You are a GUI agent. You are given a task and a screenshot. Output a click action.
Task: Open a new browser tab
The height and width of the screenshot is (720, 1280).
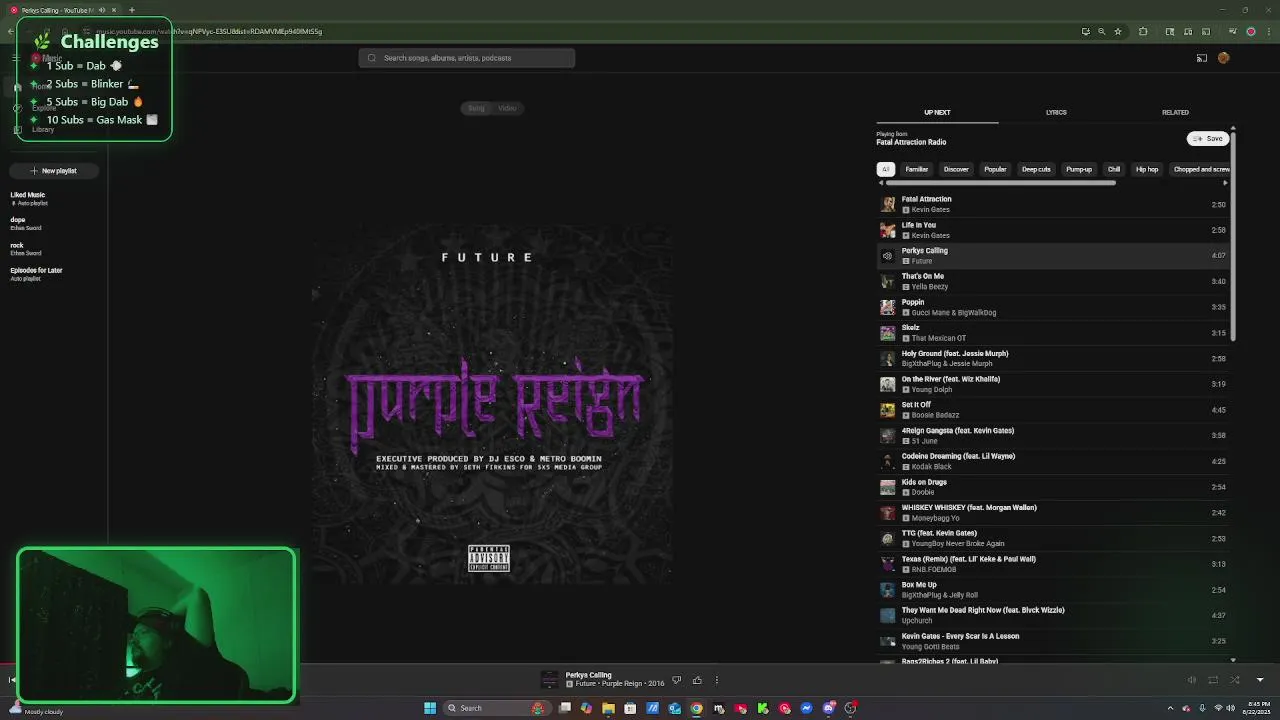click(131, 10)
